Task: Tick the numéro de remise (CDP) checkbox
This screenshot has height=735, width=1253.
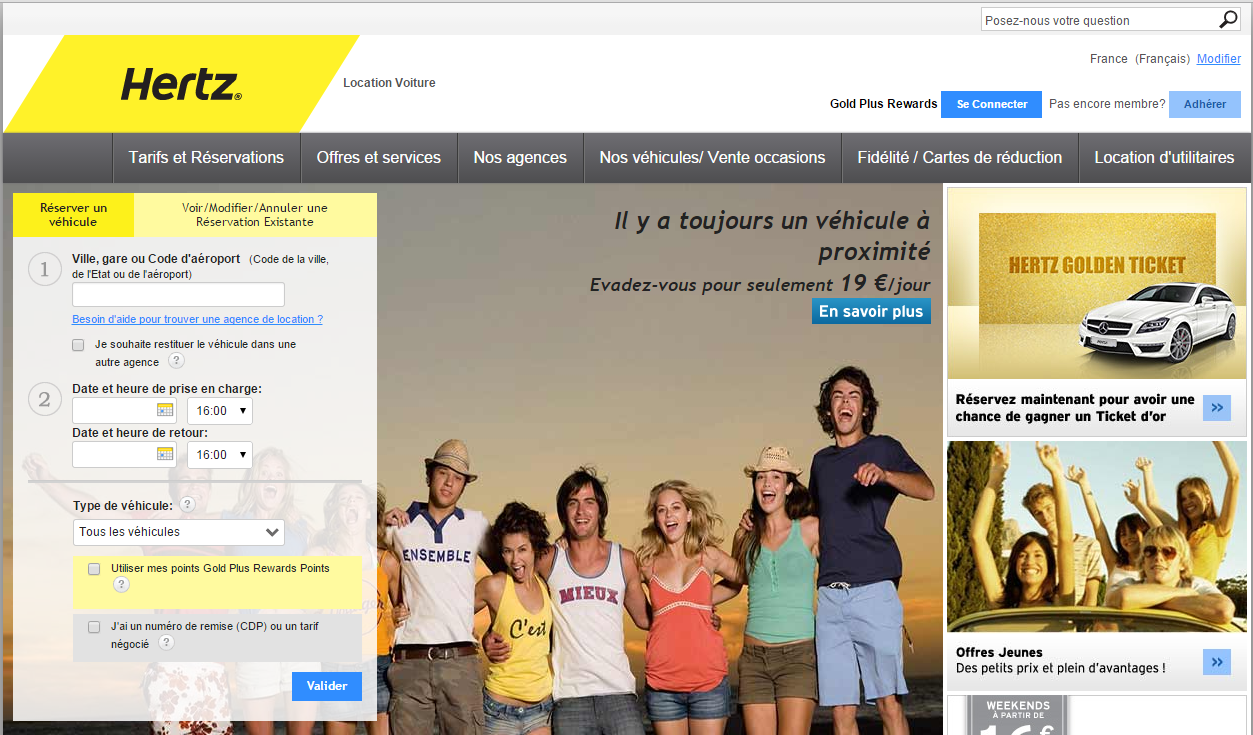Action: pyautogui.click(x=94, y=627)
